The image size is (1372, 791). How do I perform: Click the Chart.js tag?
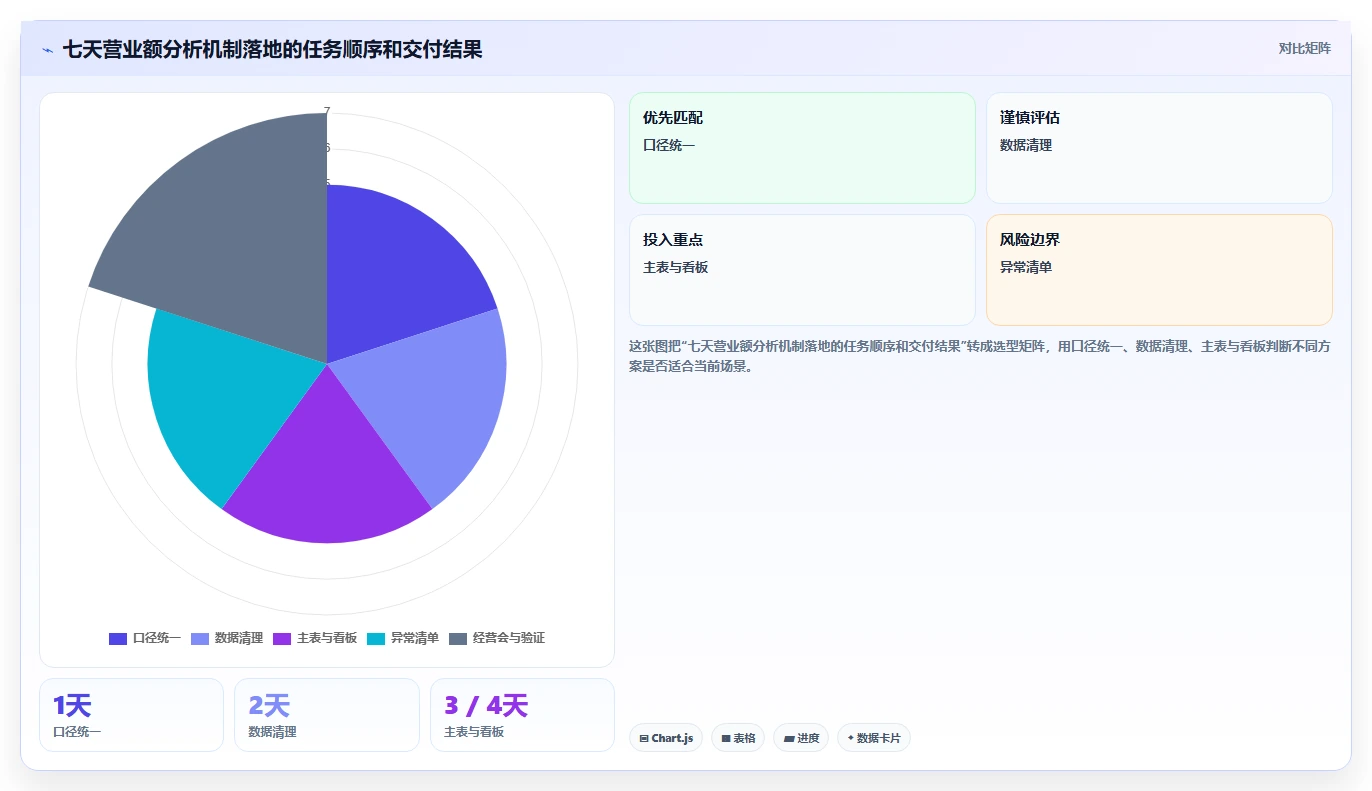(x=666, y=738)
